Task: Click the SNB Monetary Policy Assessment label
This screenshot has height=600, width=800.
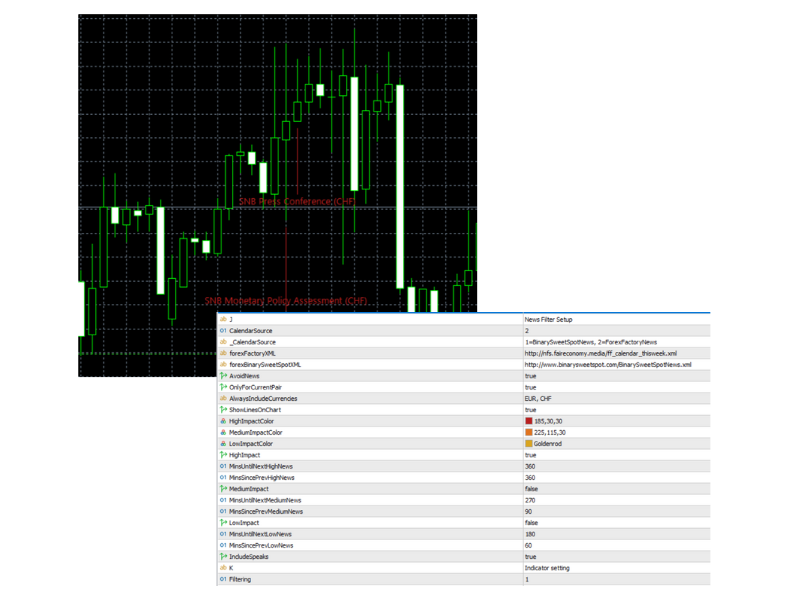Action: (286, 301)
